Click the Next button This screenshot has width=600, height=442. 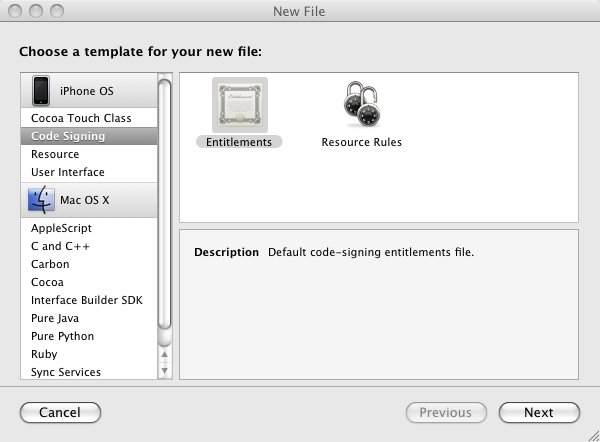(538, 412)
